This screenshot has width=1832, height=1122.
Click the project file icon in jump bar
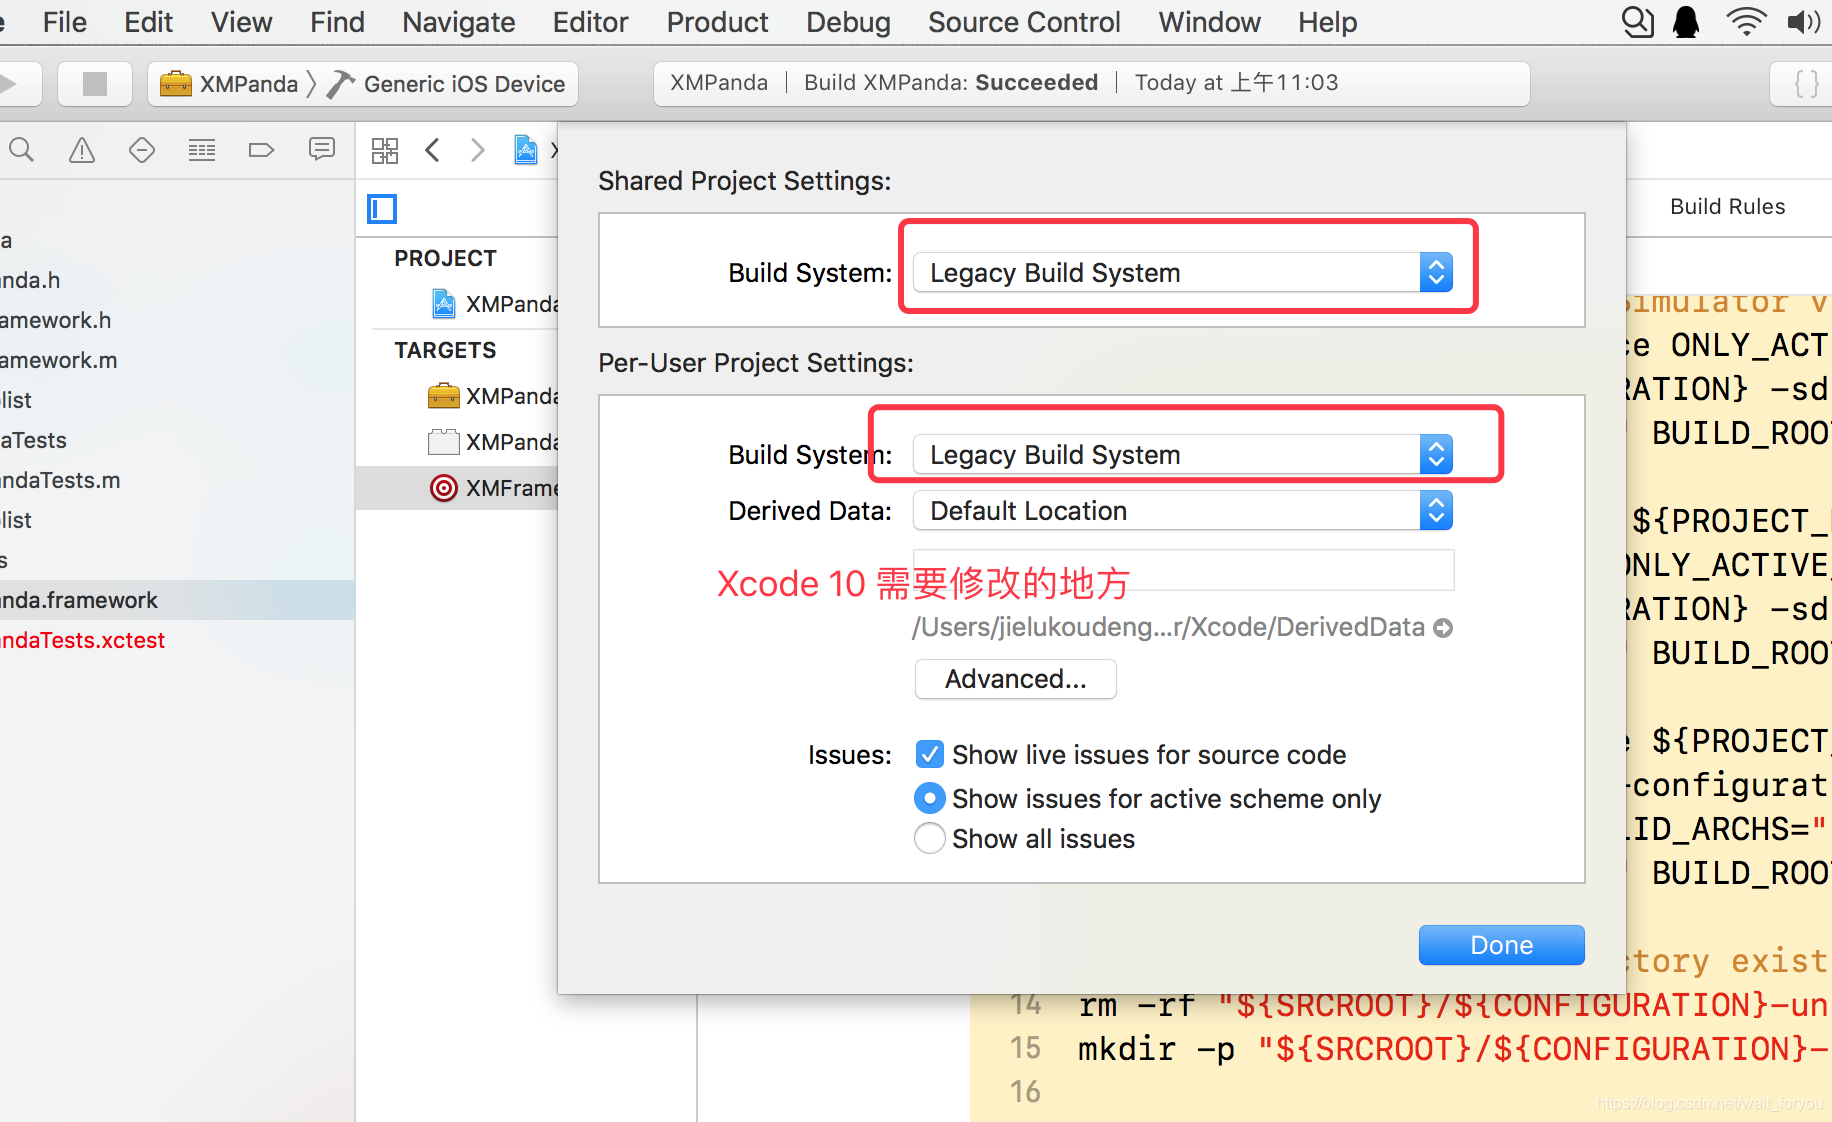526,150
